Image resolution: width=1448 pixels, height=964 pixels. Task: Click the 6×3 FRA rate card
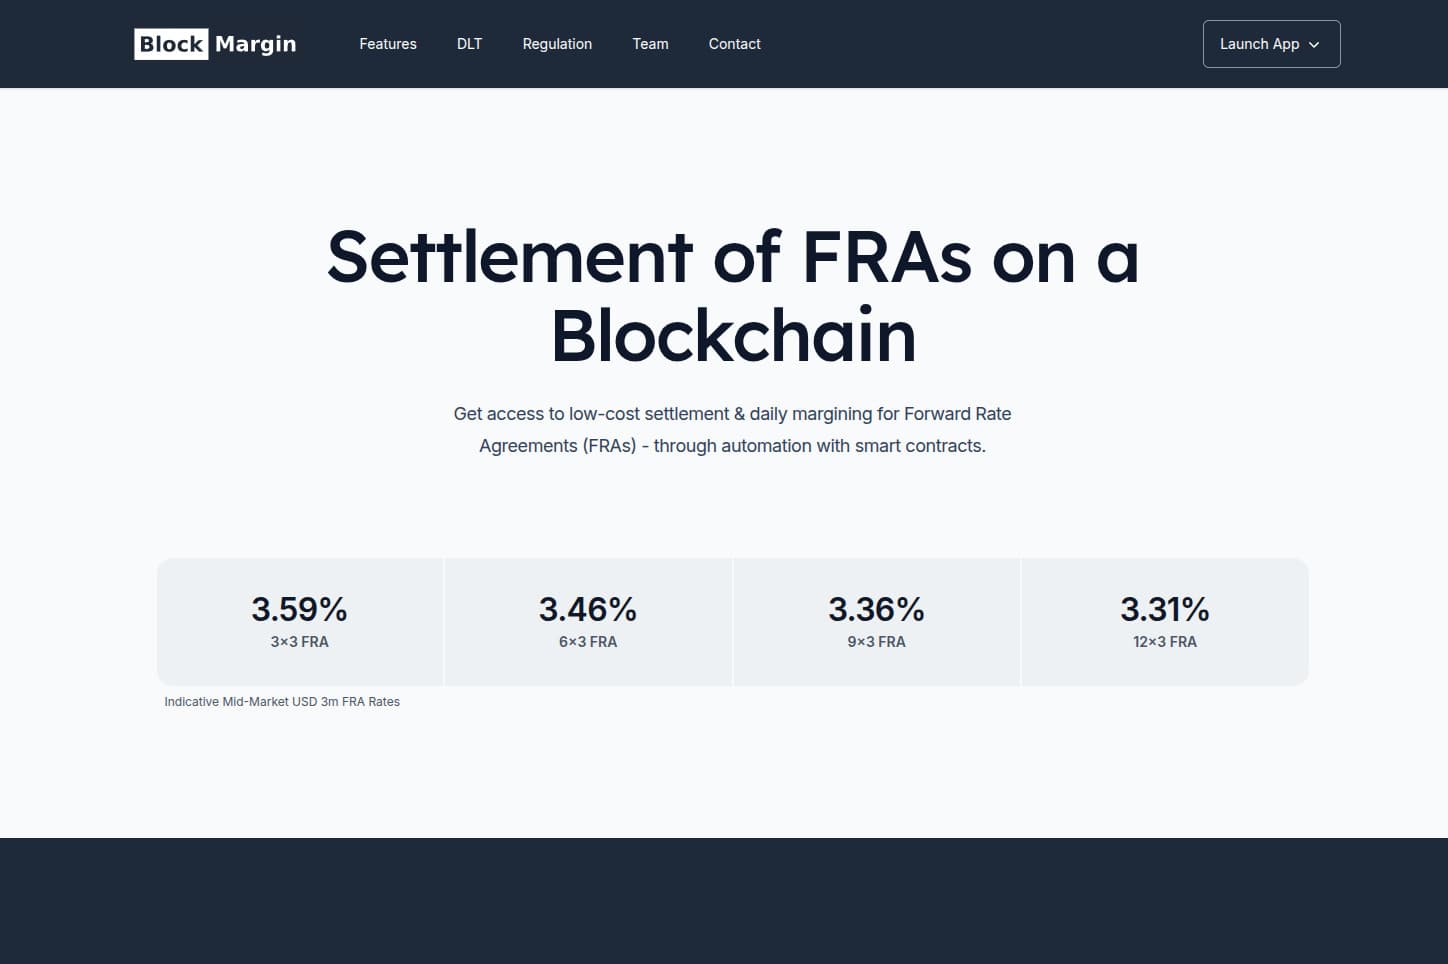(x=588, y=621)
